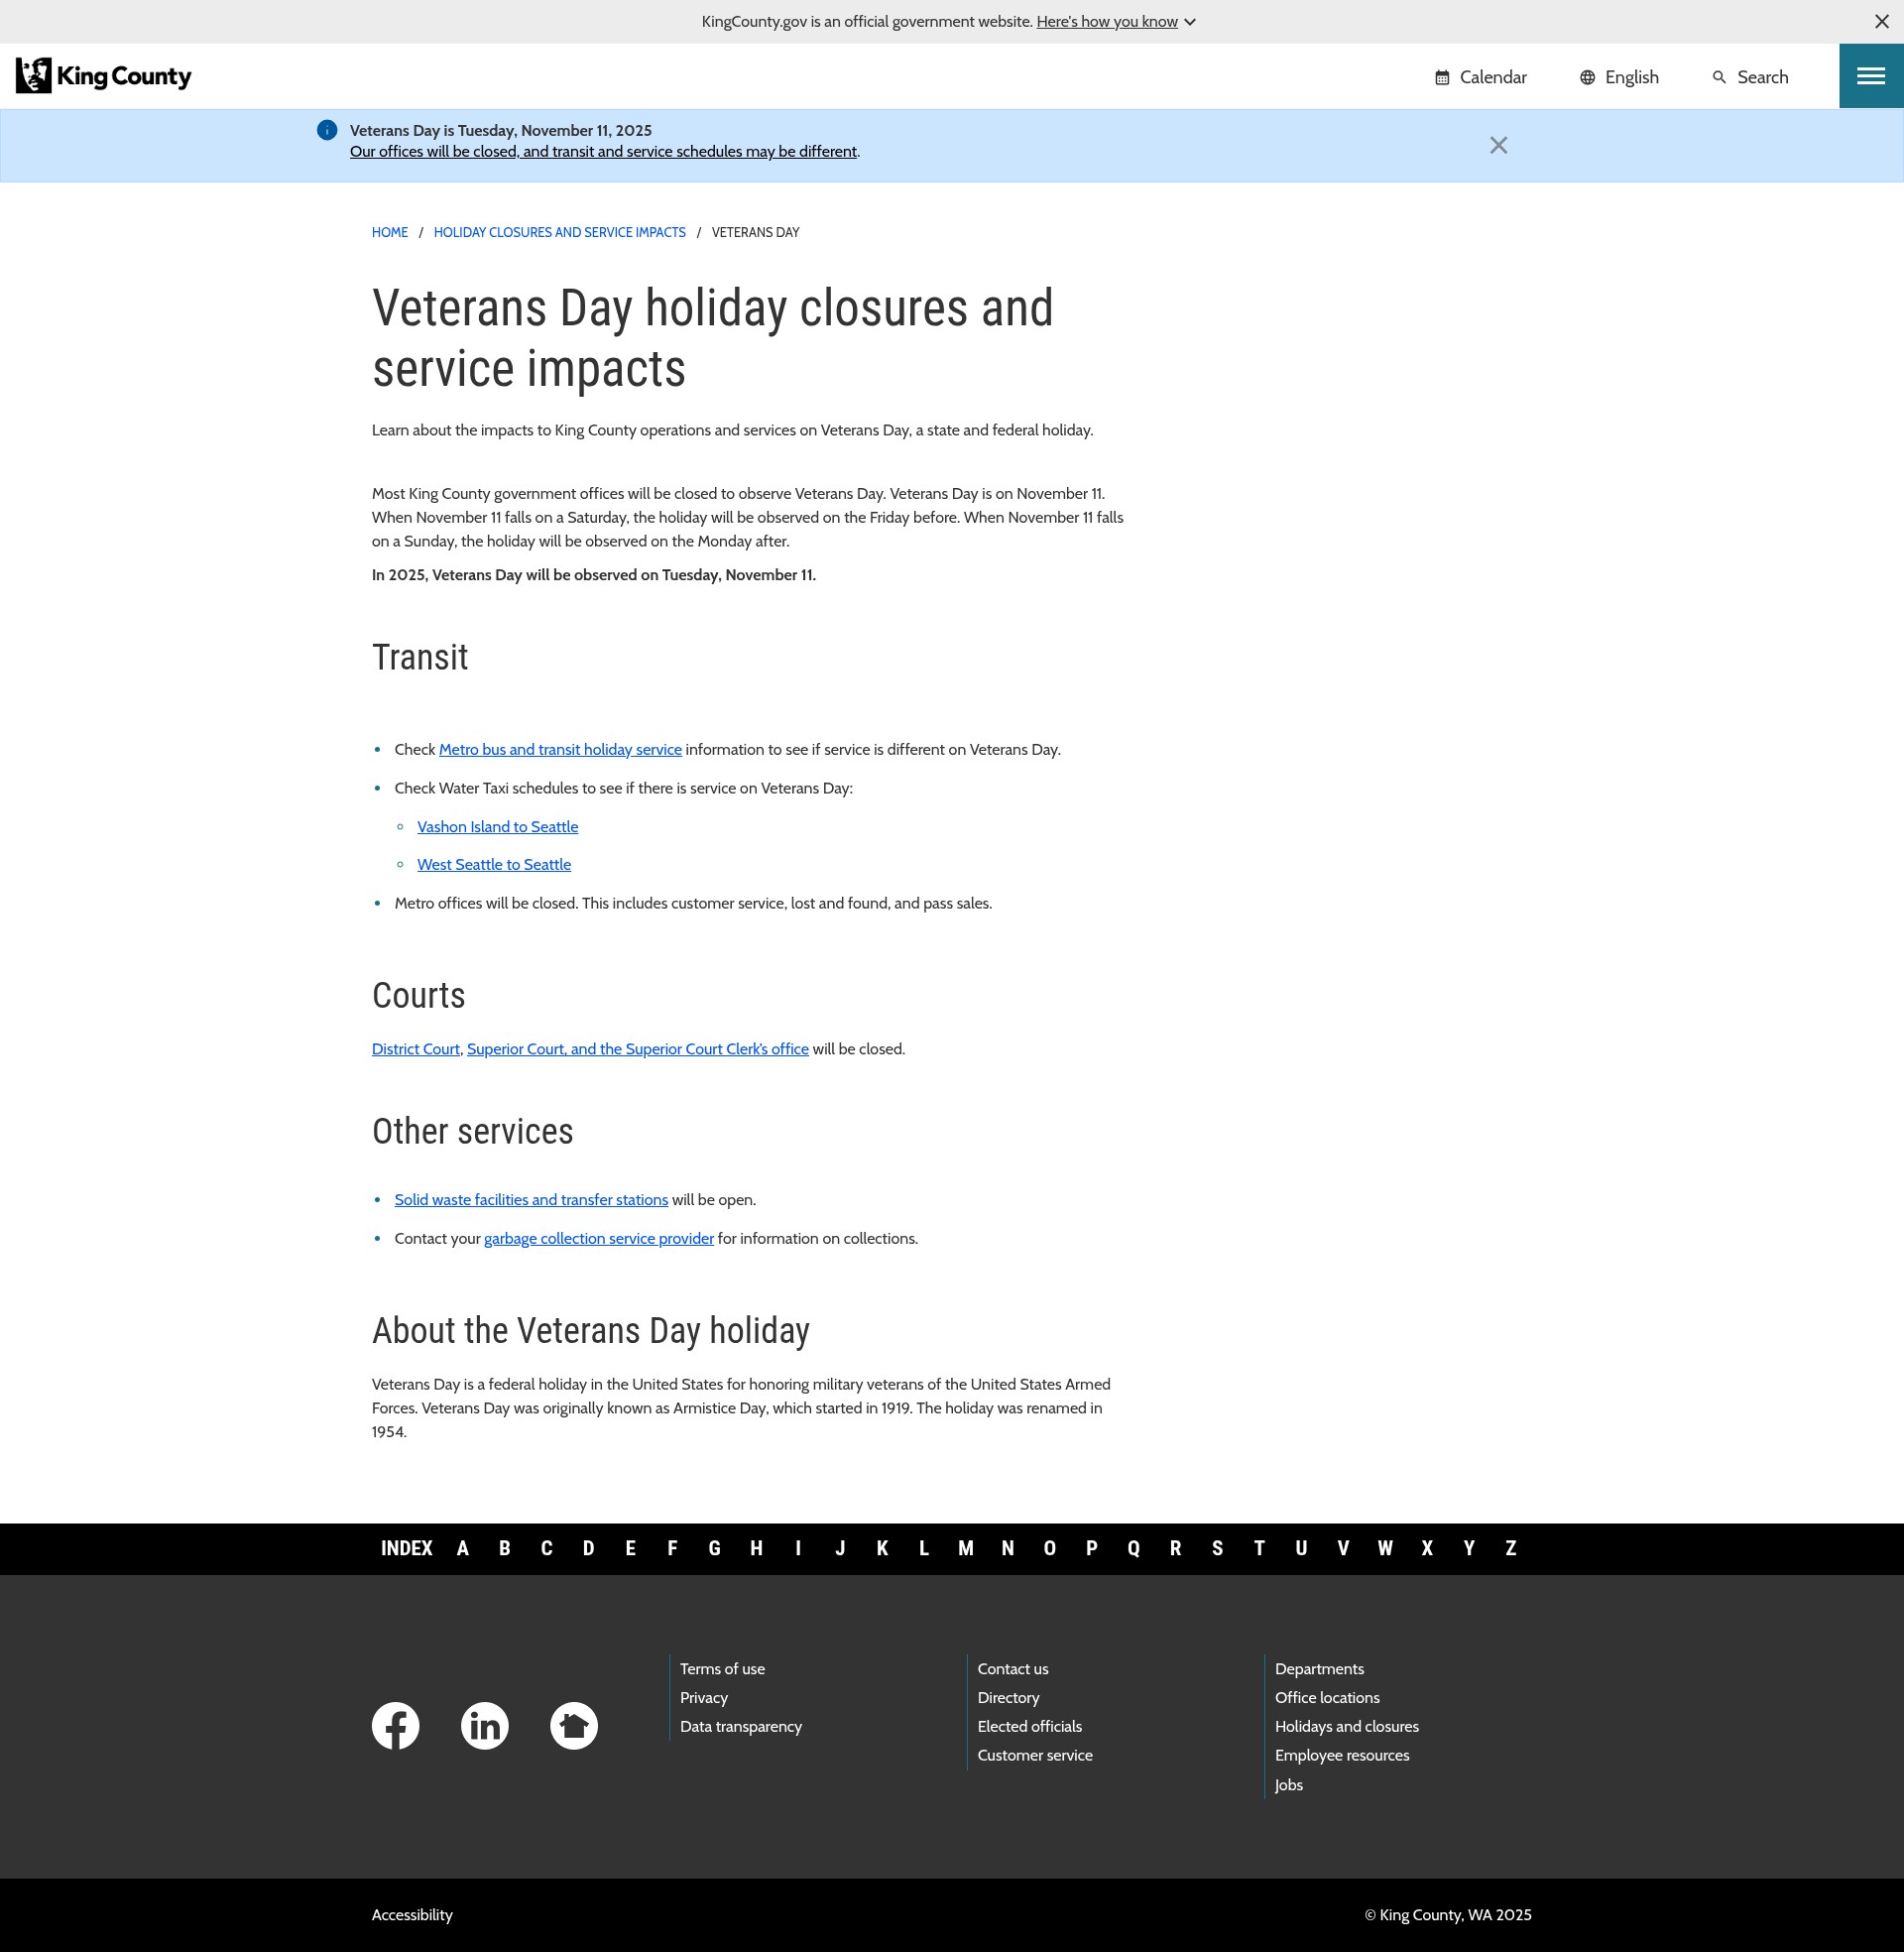The height and width of the screenshot is (1952, 1904).
Task: Open Office locations footer link
Action: tap(1327, 1698)
